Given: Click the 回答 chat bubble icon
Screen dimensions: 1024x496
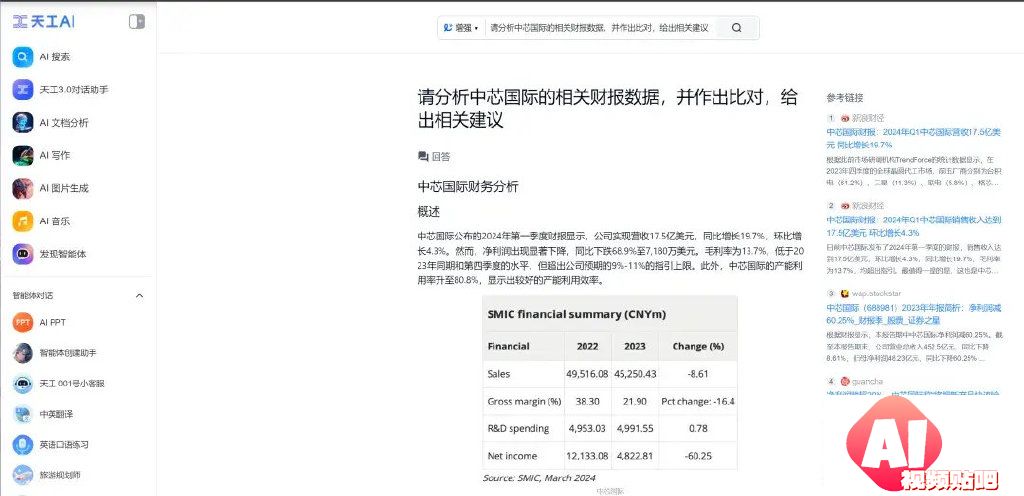Looking at the screenshot, I should [423, 157].
